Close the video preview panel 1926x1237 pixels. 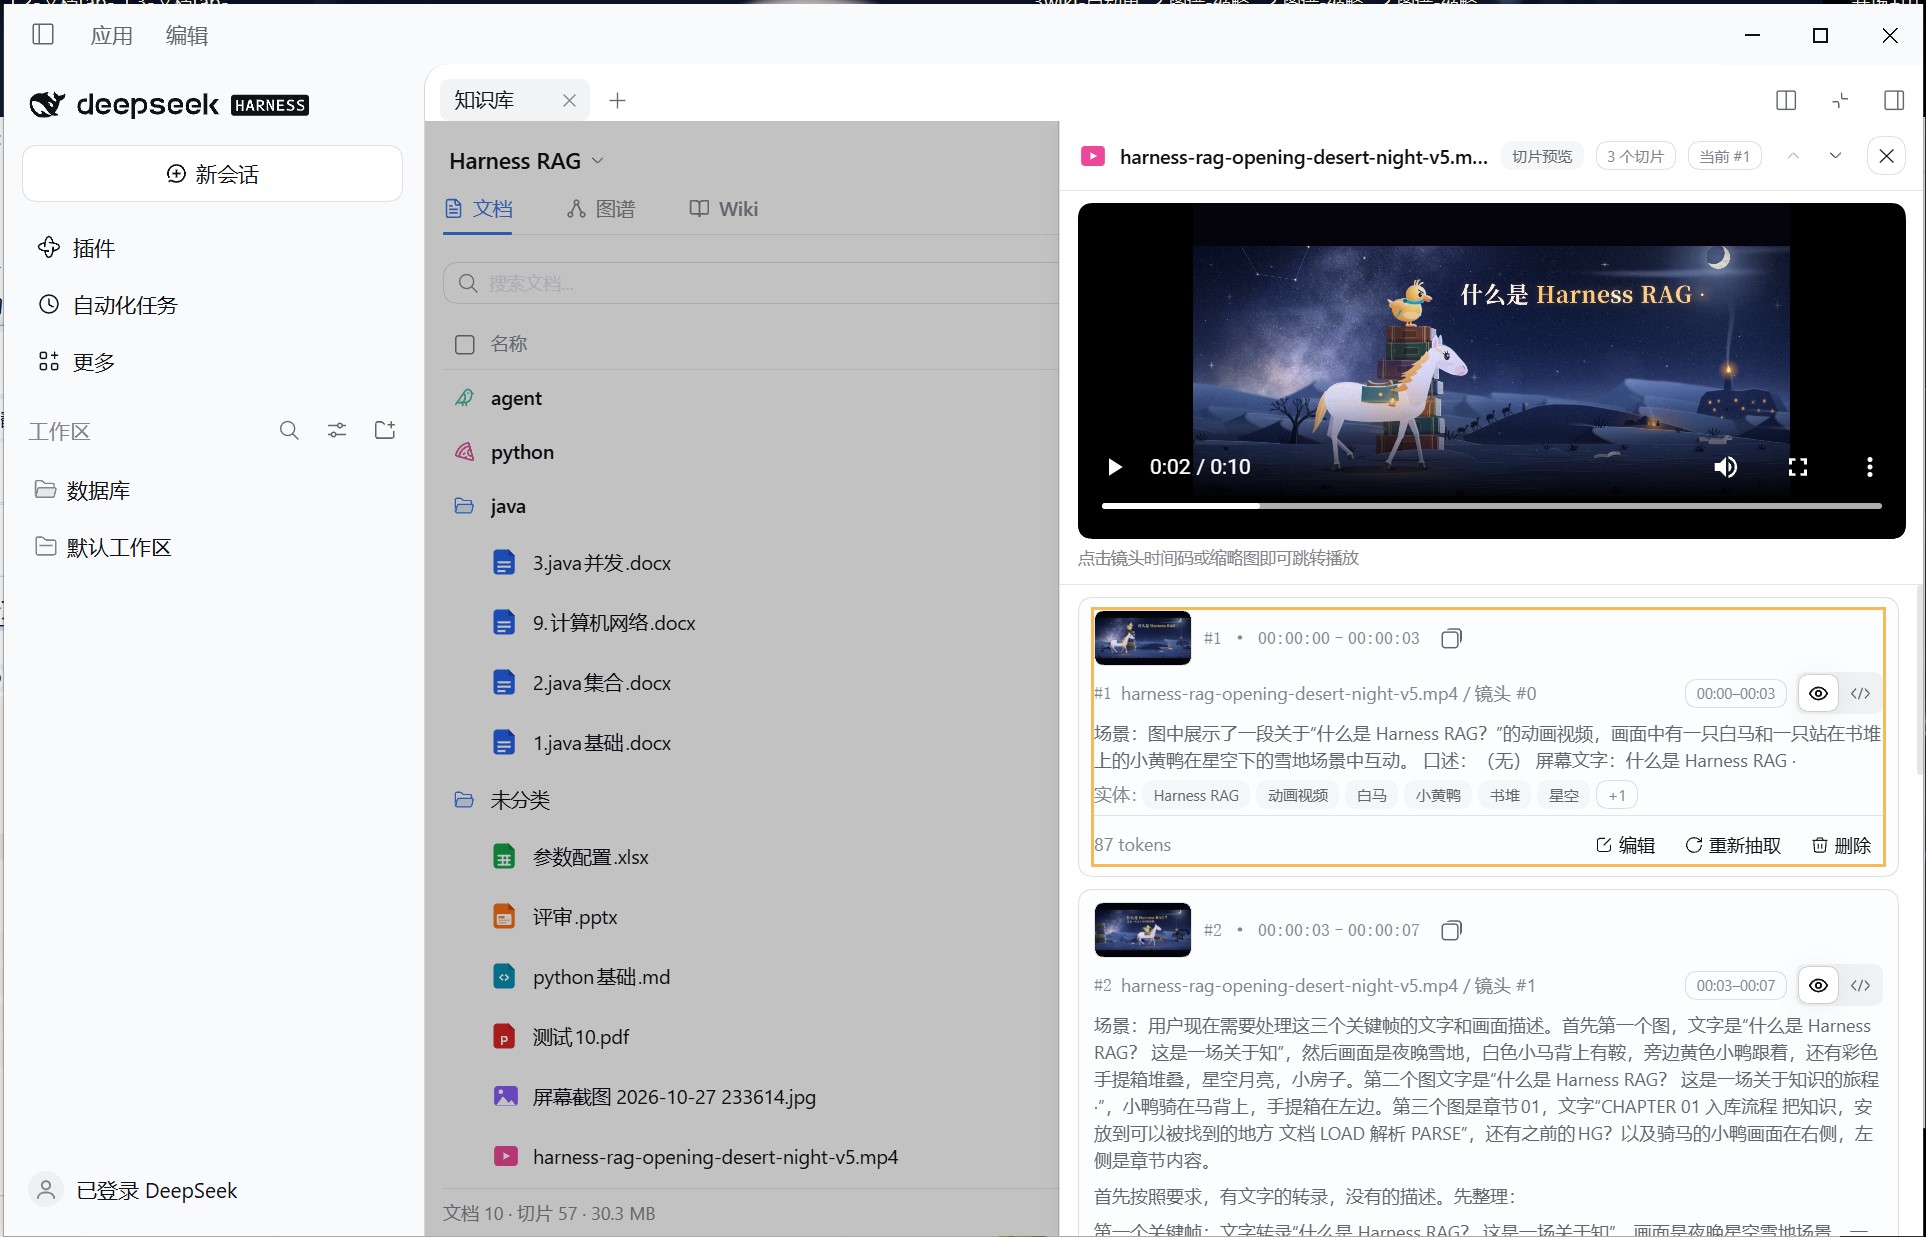click(1887, 156)
